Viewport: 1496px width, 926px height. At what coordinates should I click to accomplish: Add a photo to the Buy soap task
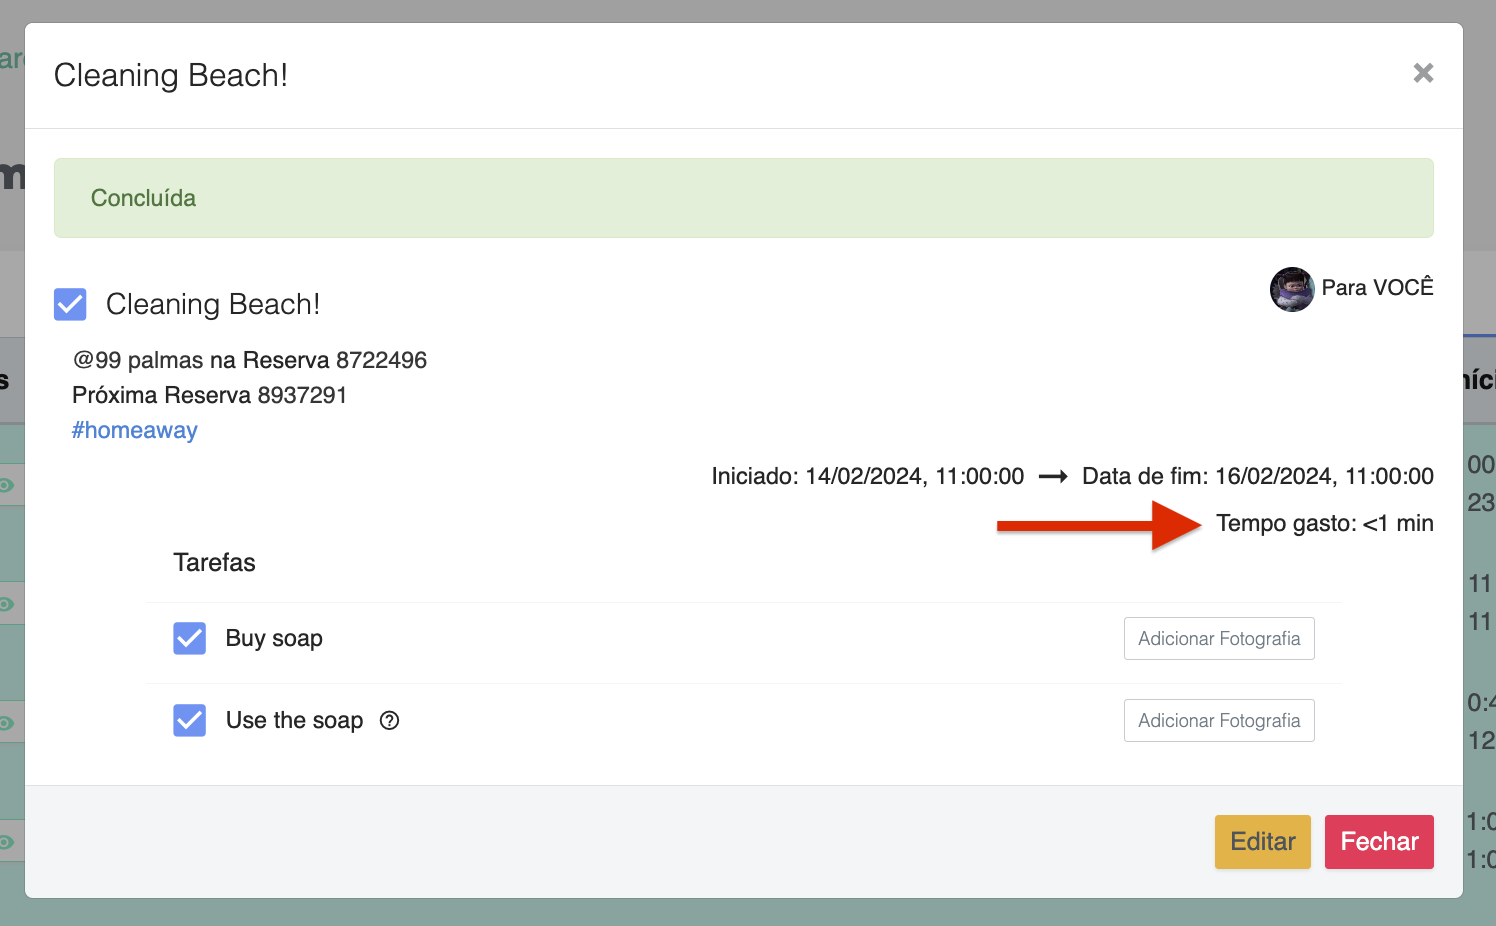point(1218,639)
